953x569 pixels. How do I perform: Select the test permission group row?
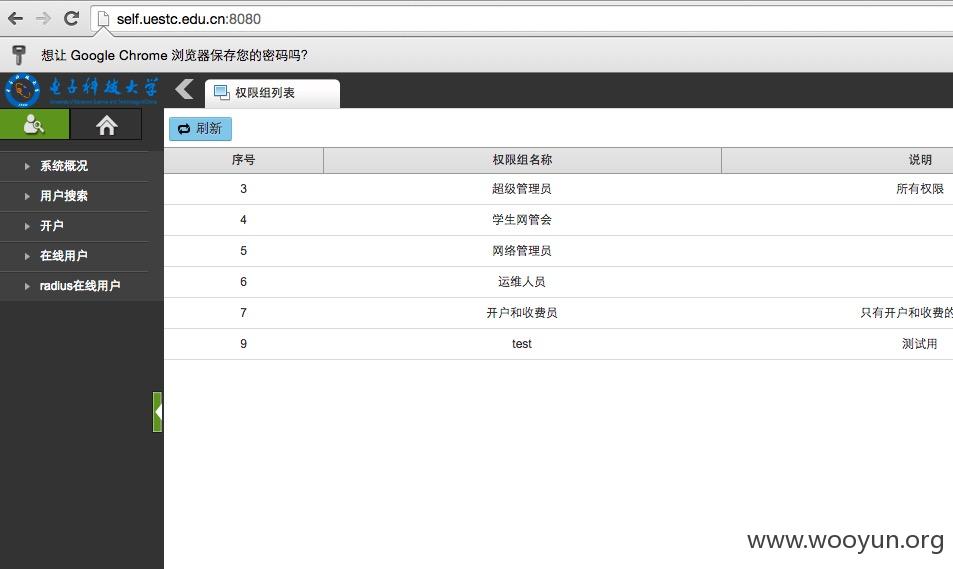[559, 344]
